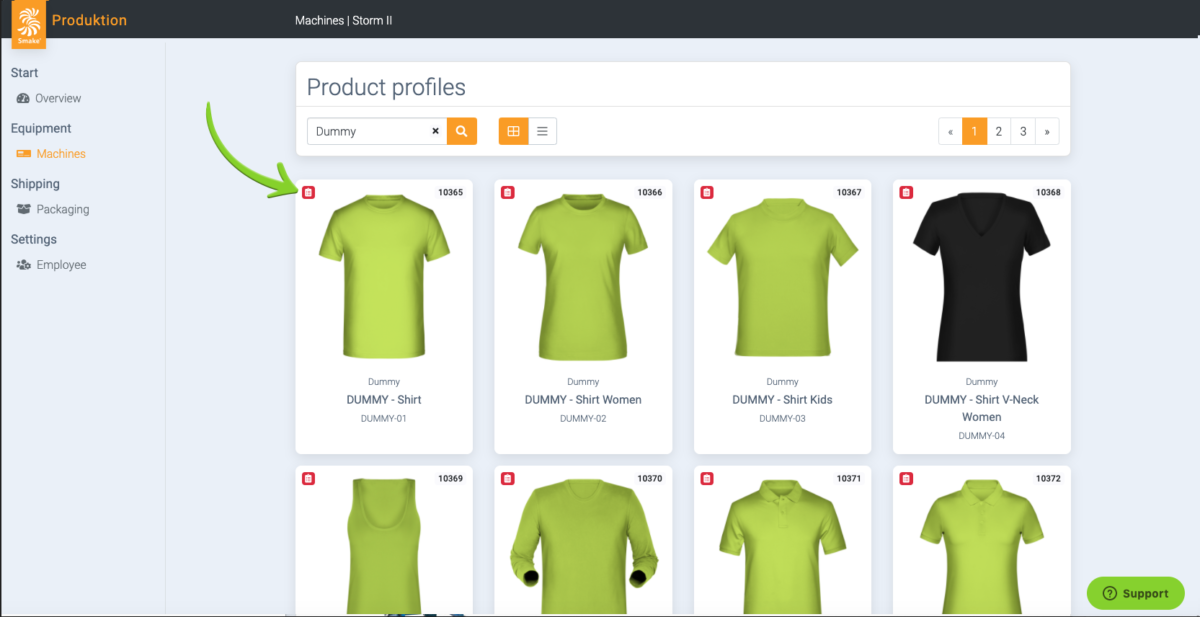This screenshot has width=1200, height=617.
Task: Open the DUMMY - Shirt Women profile link
Action: pyautogui.click(x=583, y=399)
